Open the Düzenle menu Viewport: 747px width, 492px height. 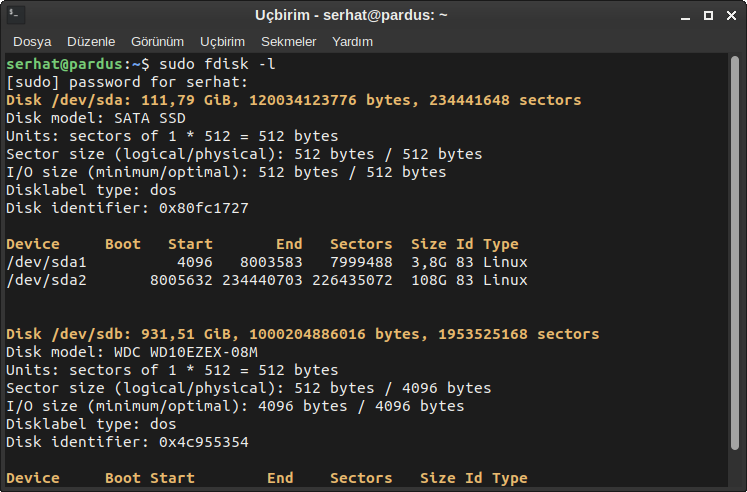(x=91, y=42)
